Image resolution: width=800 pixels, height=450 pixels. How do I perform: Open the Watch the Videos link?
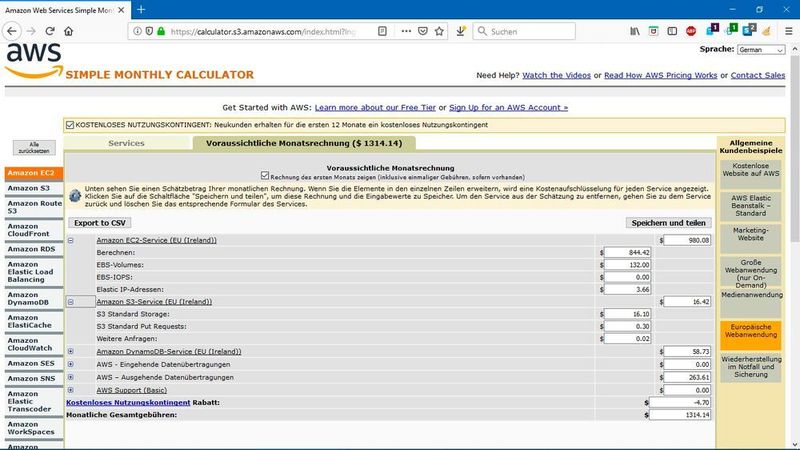556,76
